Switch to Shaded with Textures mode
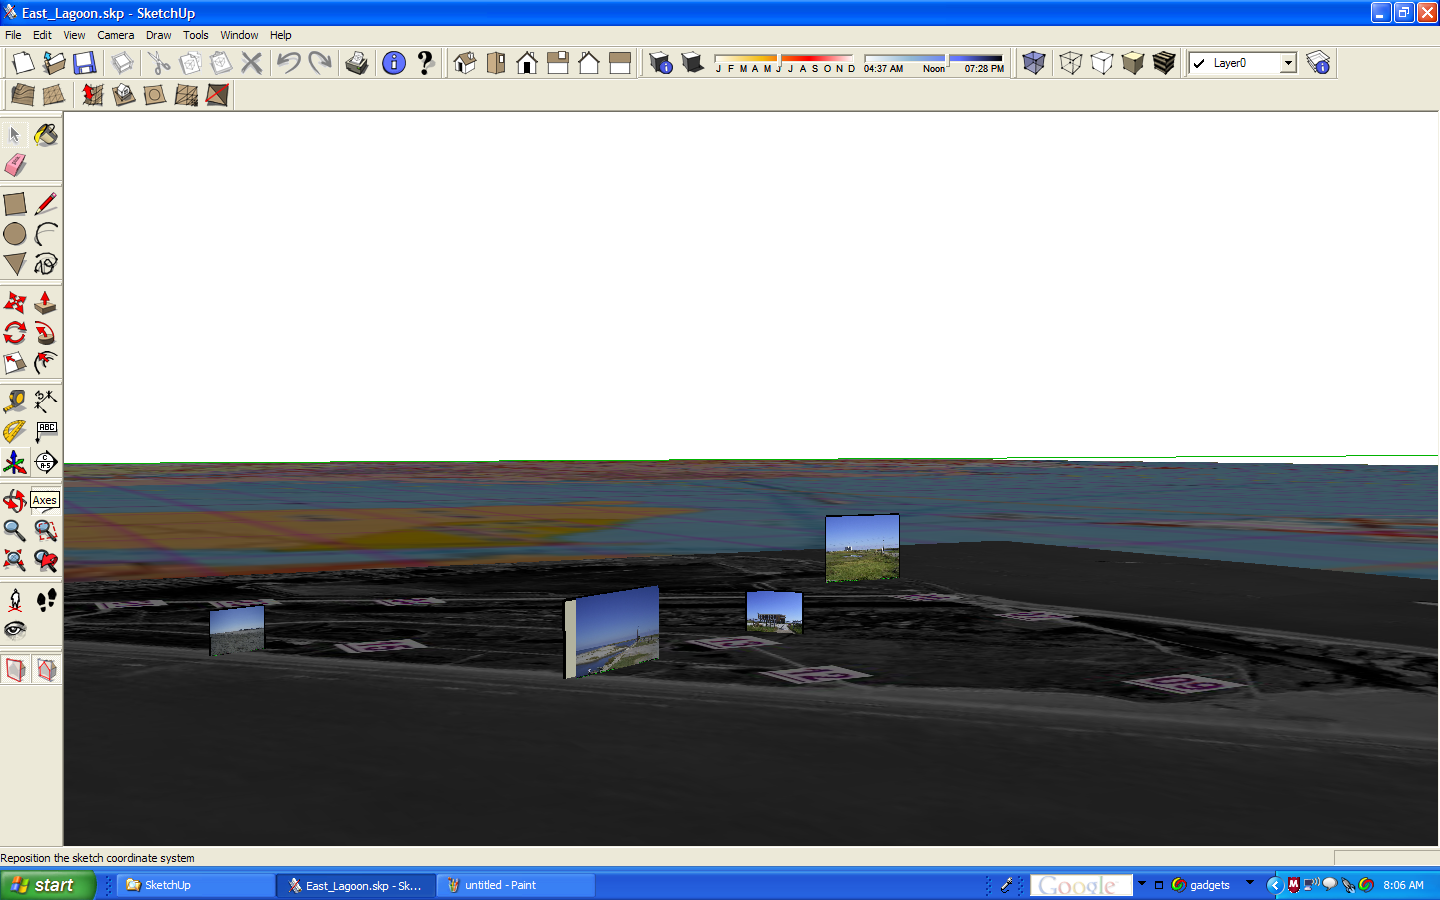 click(1164, 63)
